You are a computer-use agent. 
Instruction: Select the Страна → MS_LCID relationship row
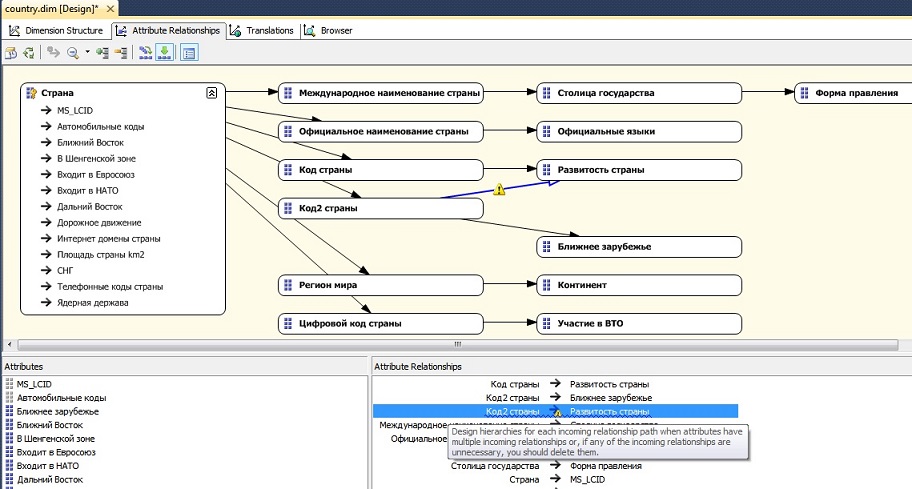pyautogui.click(x=555, y=480)
